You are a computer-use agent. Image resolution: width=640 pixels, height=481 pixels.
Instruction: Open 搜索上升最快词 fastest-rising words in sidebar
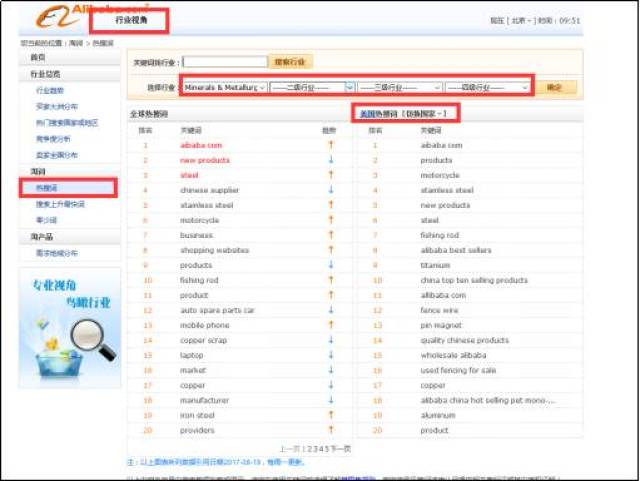pos(60,204)
